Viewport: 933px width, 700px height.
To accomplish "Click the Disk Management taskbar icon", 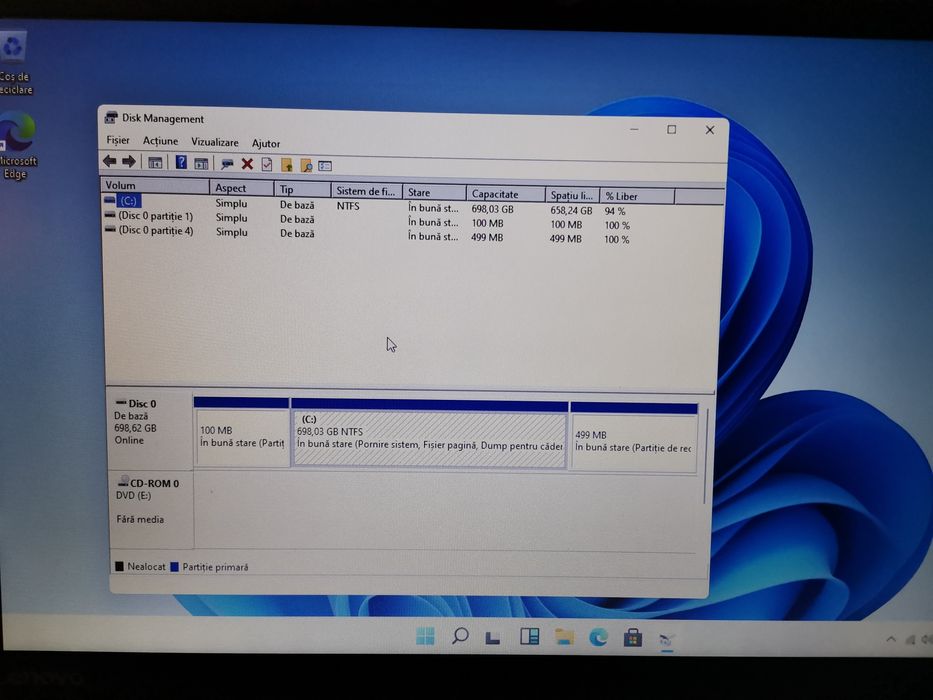I will tap(666, 640).
